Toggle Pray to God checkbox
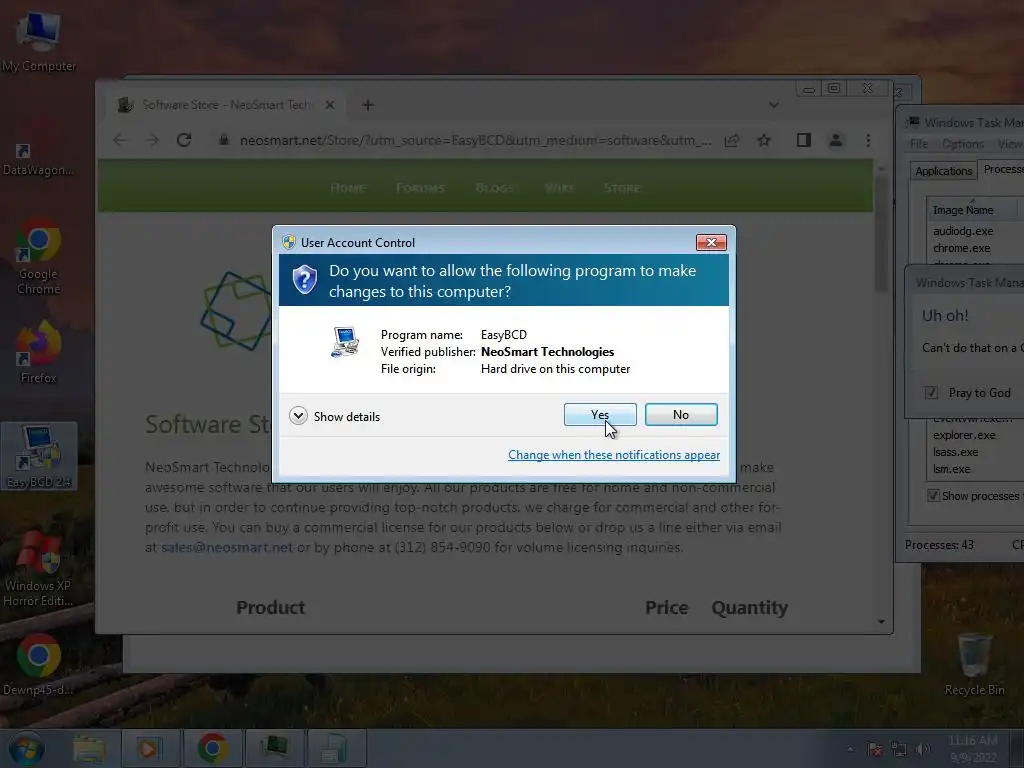 pos(931,392)
